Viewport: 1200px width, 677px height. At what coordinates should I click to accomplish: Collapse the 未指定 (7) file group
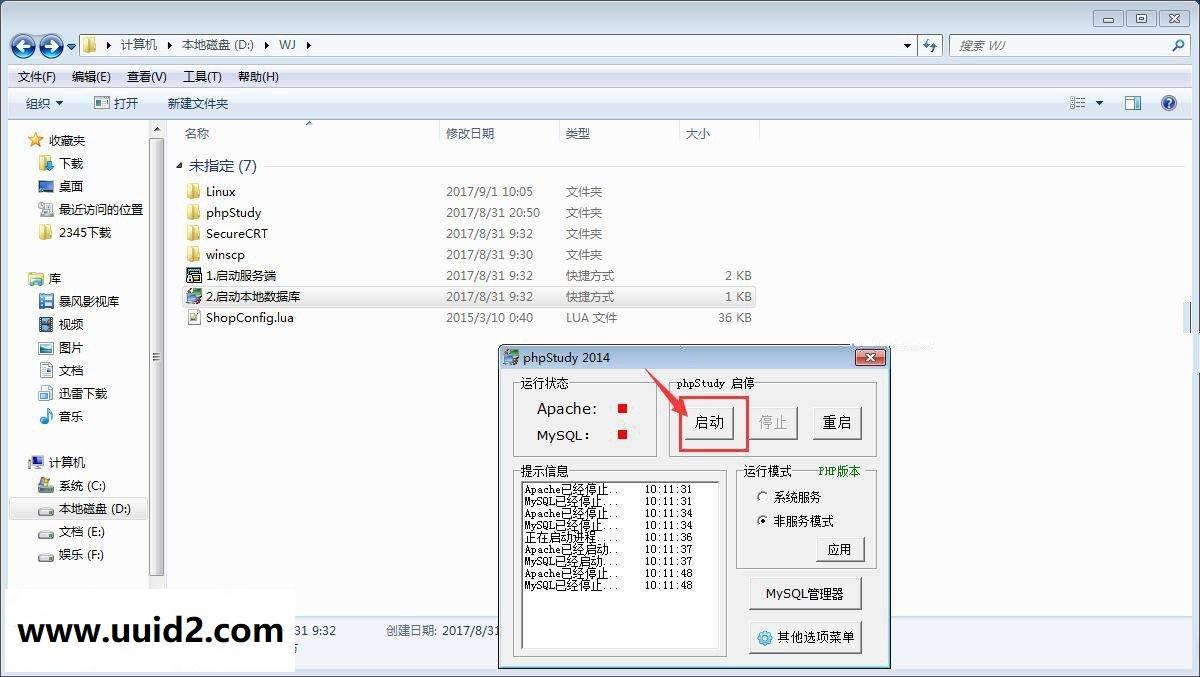point(181,165)
